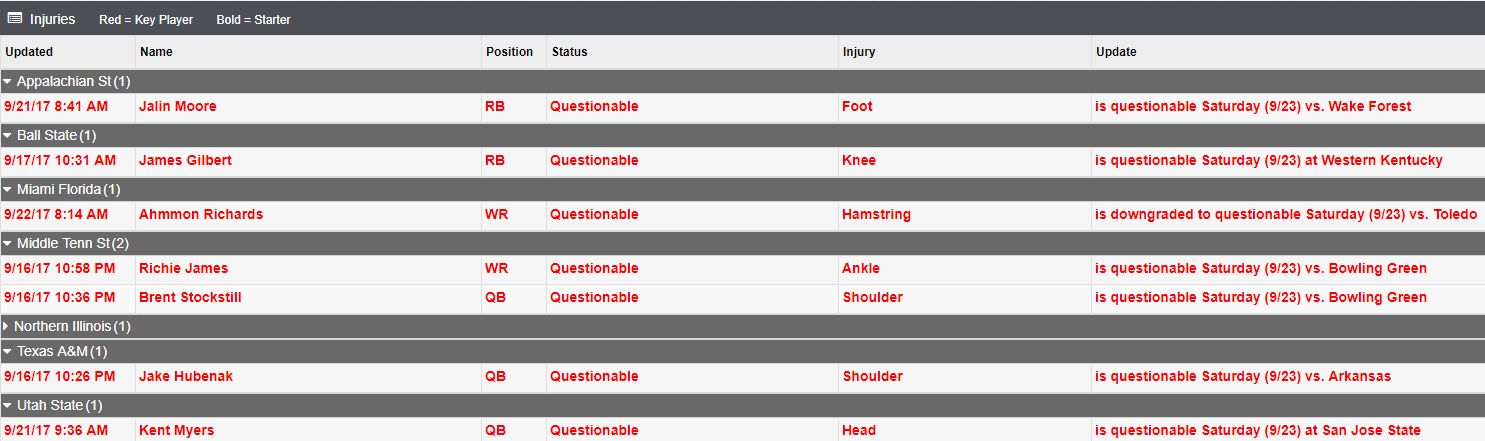This screenshot has height=441, width=1485.
Task: Collapse the Utah State group
Action: point(7,405)
